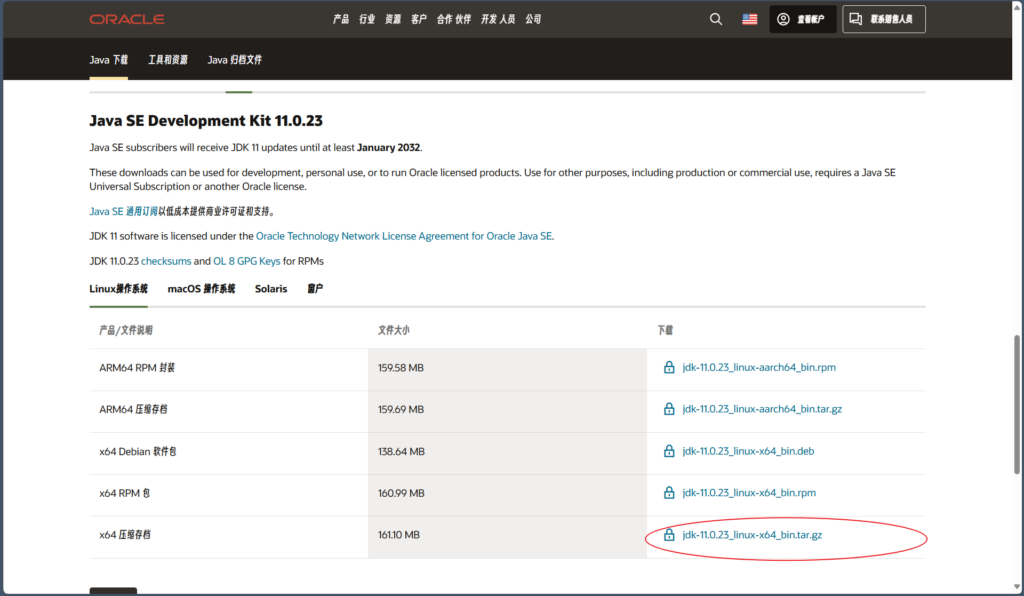
Task: Open the 开发人员 menu in Oracle header
Action: [498, 19]
